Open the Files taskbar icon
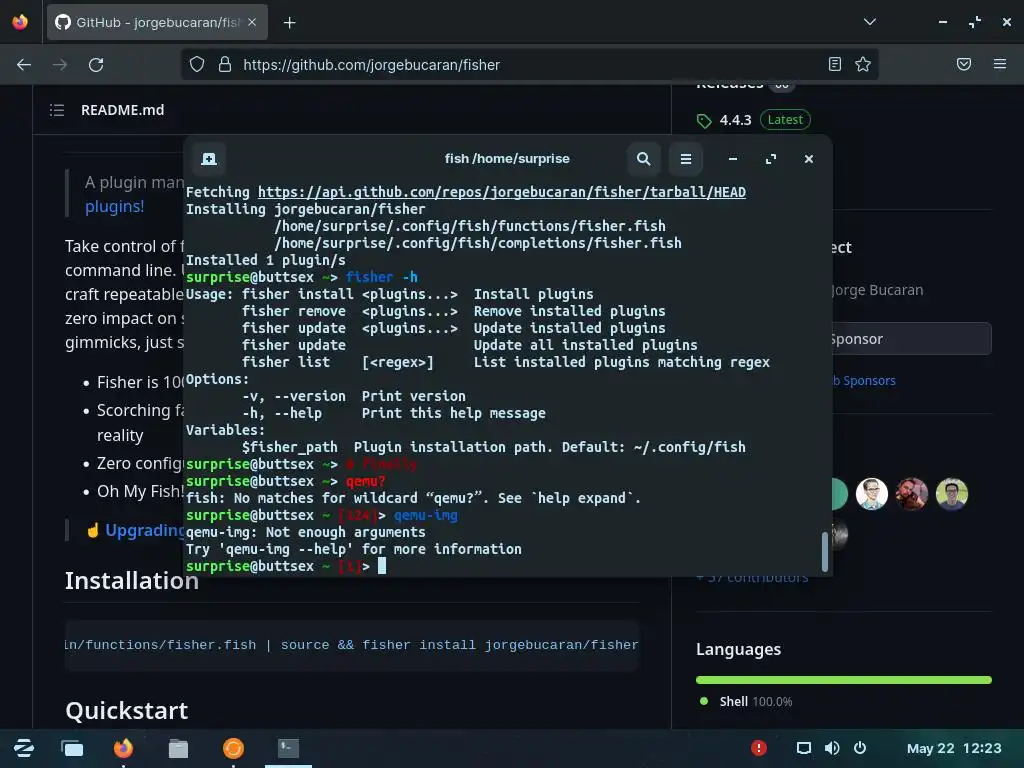 coord(178,748)
